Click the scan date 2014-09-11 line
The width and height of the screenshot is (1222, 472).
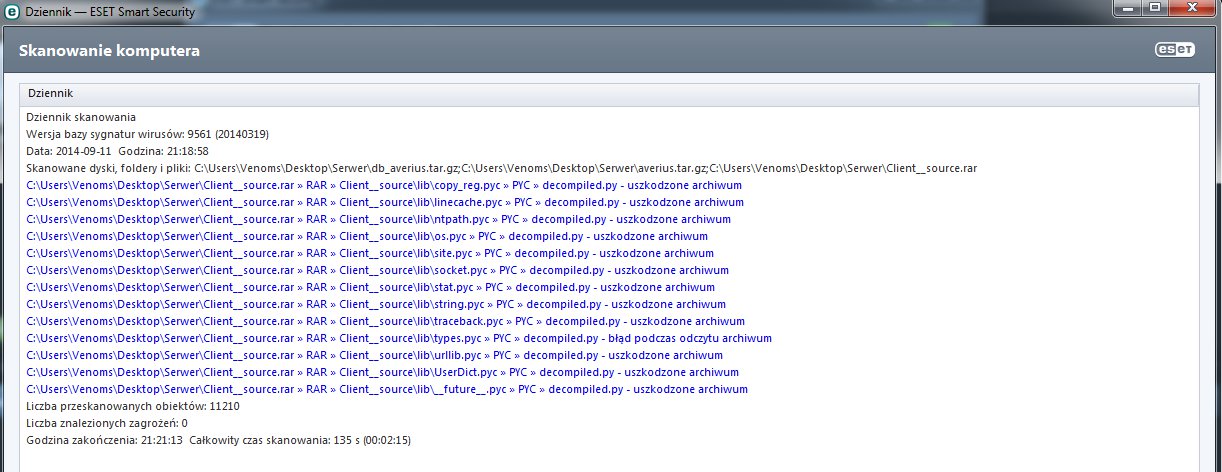point(117,151)
